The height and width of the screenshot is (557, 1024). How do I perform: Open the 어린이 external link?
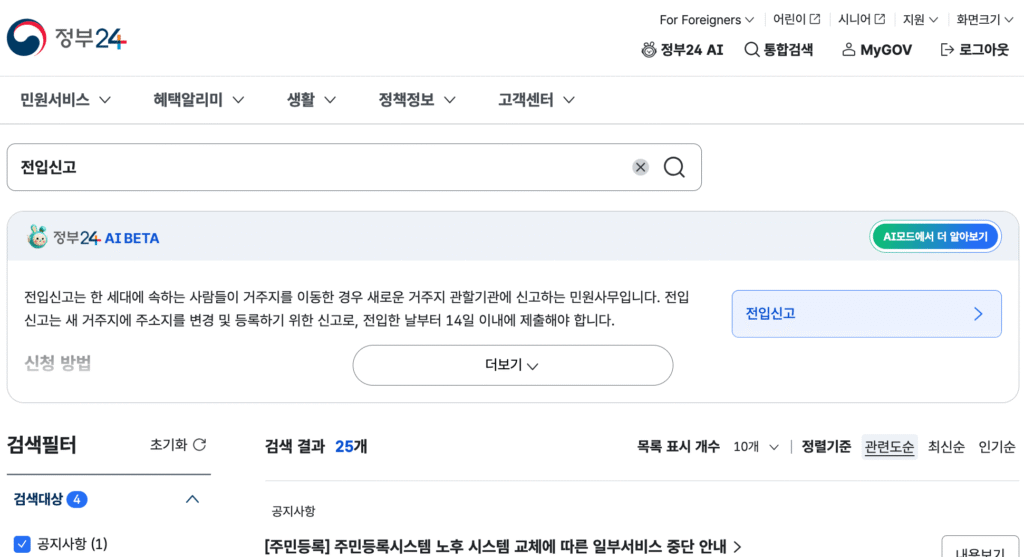coord(796,20)
